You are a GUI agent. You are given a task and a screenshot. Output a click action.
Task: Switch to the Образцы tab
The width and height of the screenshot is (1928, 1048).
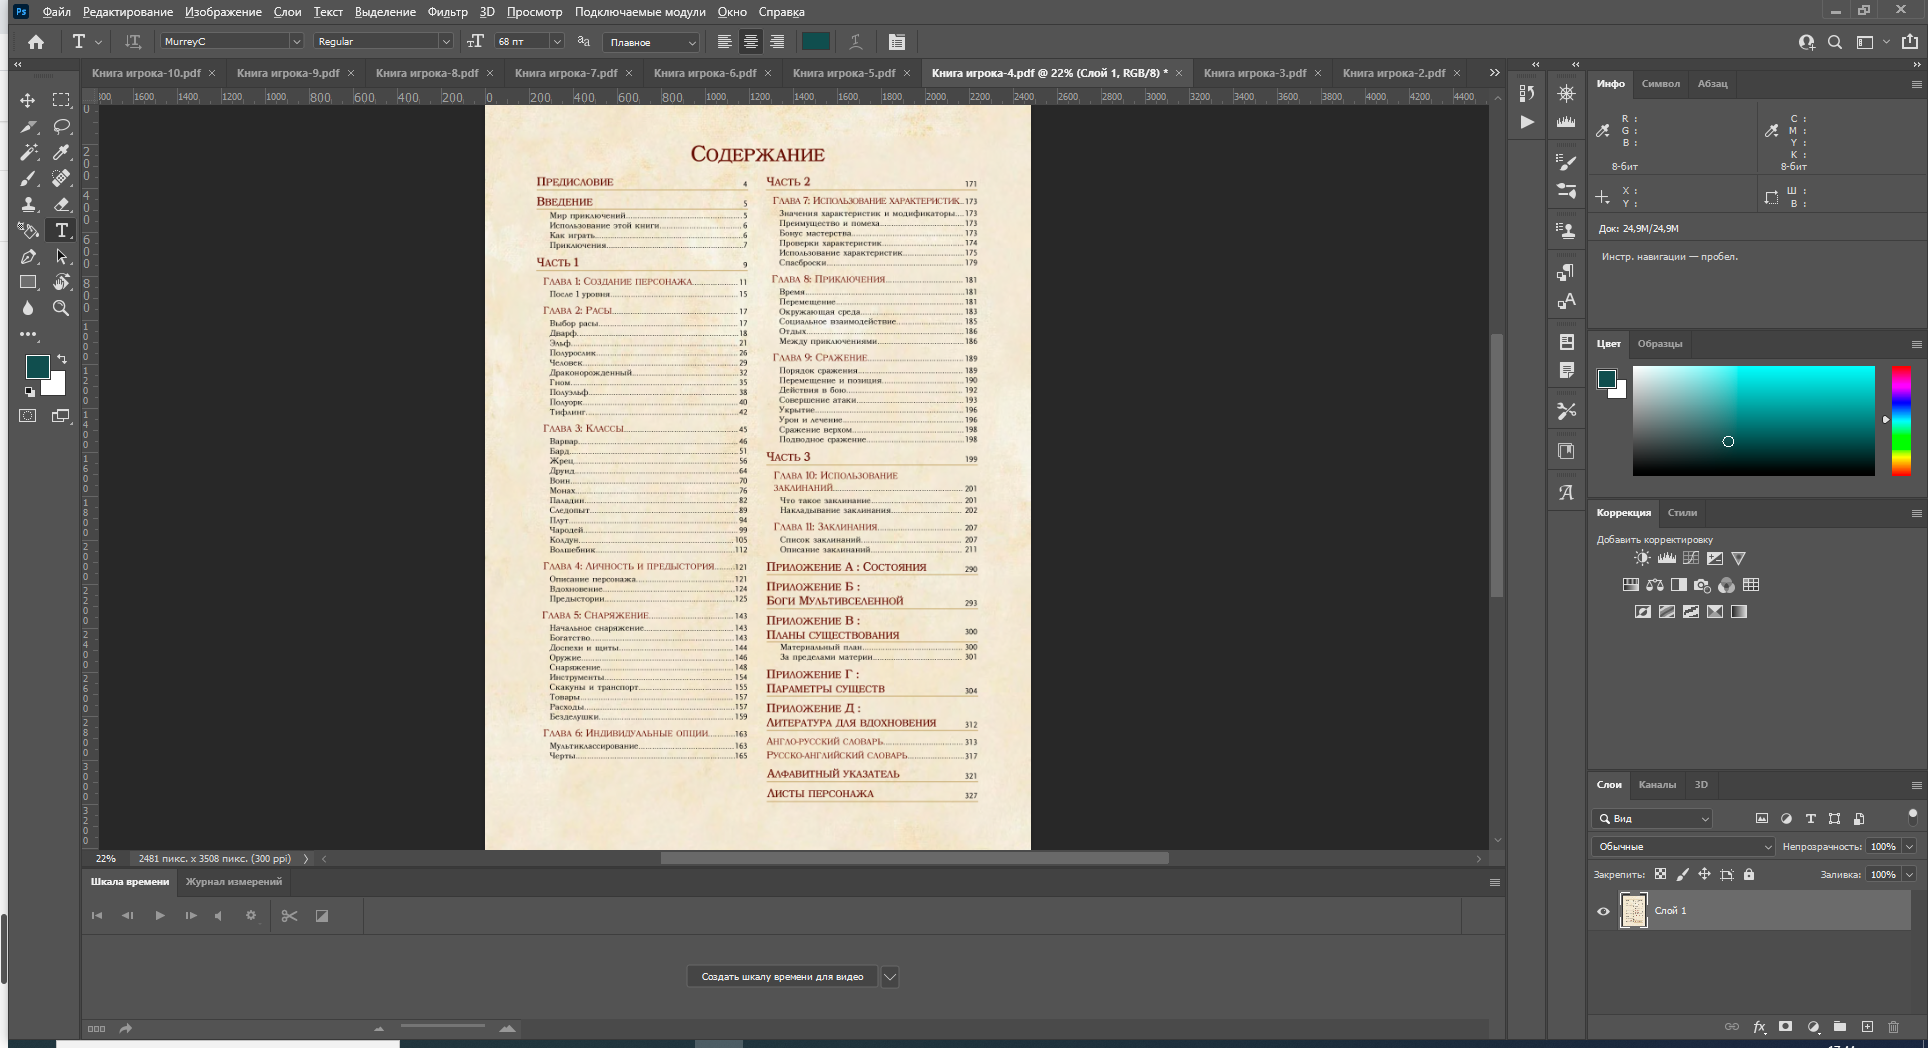click(x=1660, y=344)
